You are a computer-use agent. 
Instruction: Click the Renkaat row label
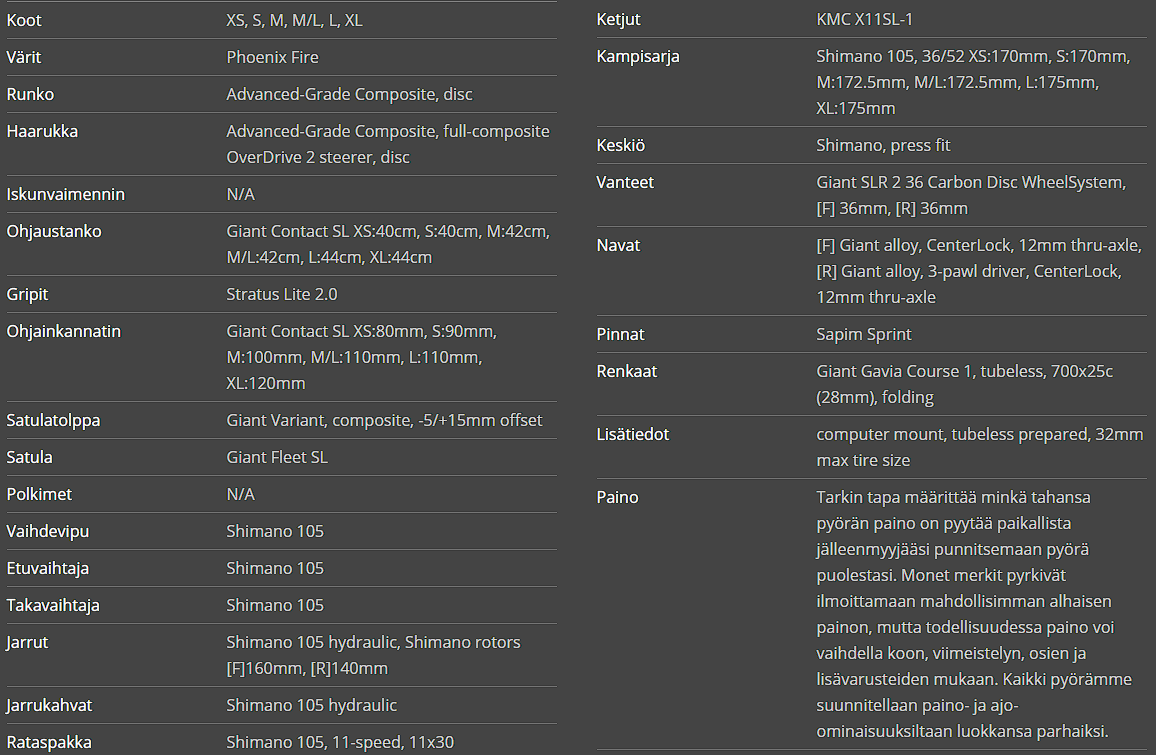627,371
